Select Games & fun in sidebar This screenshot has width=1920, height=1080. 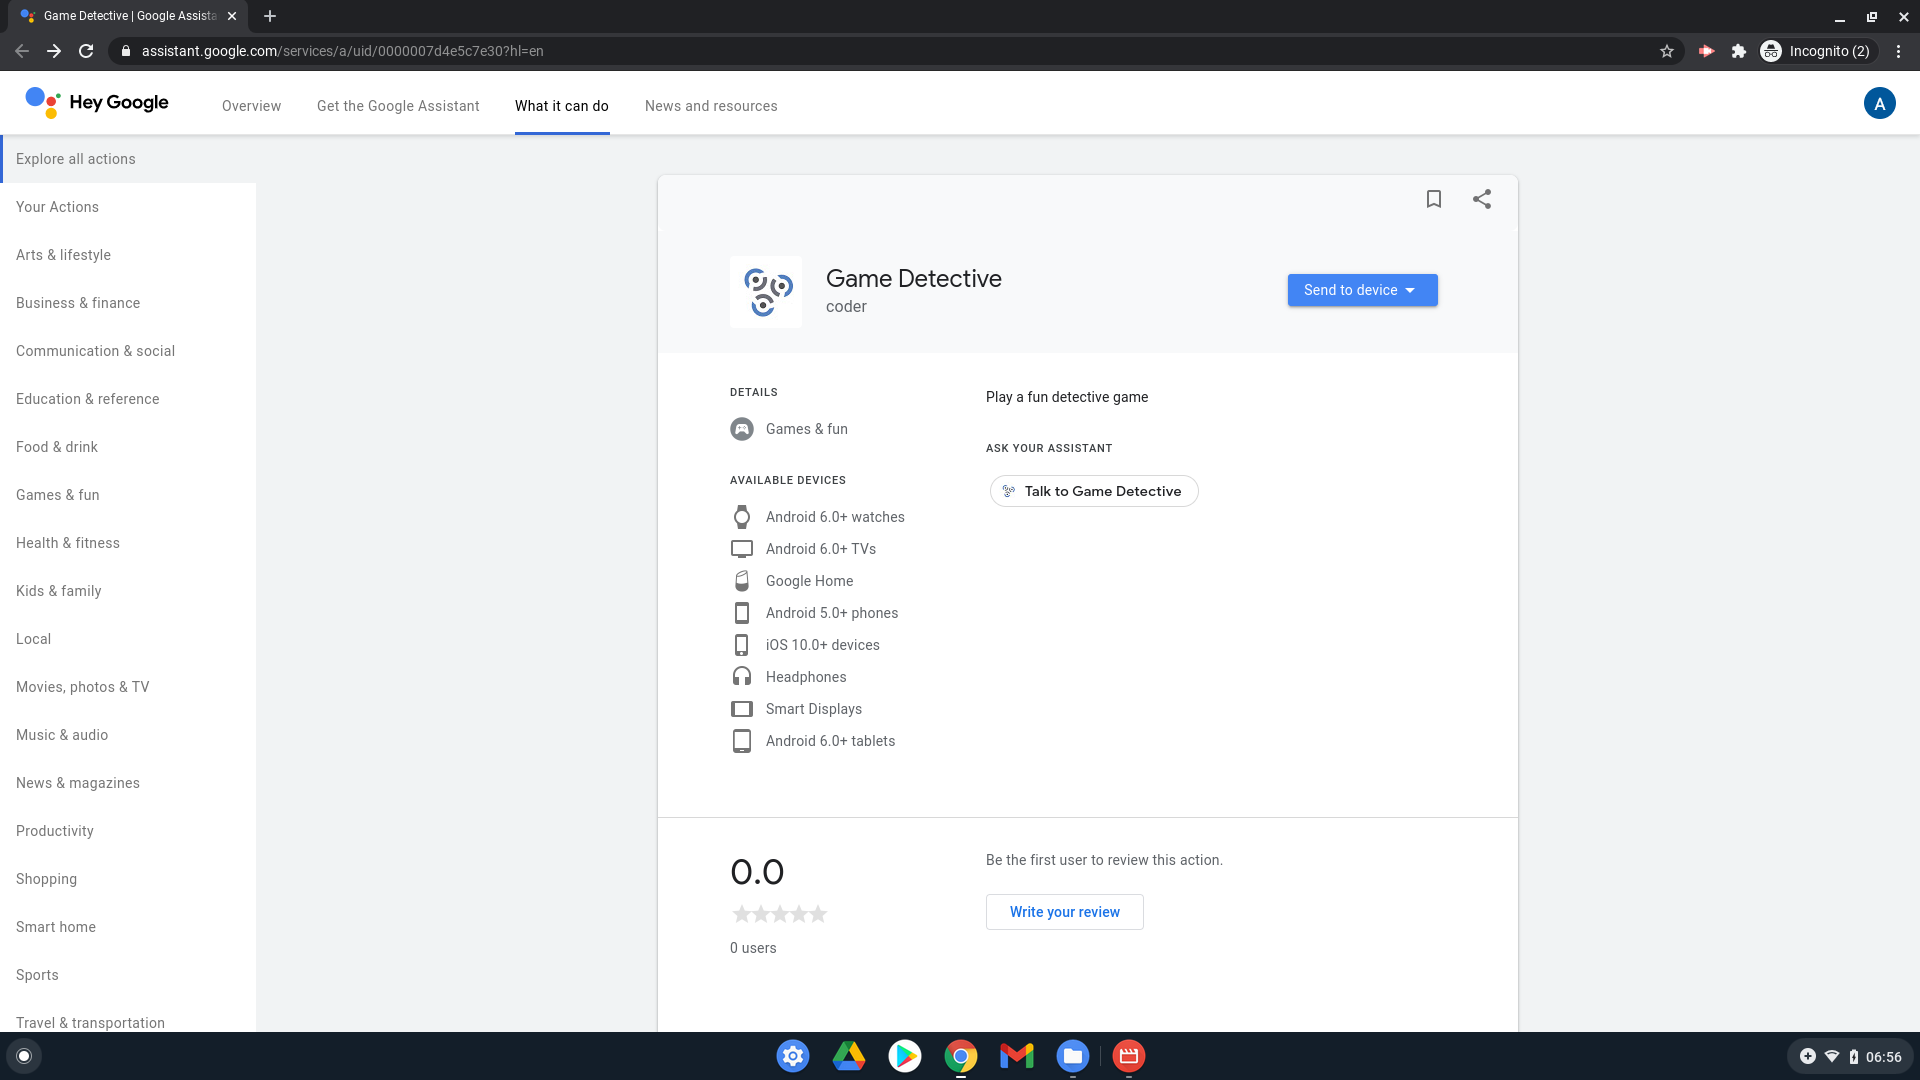[58, 495]
